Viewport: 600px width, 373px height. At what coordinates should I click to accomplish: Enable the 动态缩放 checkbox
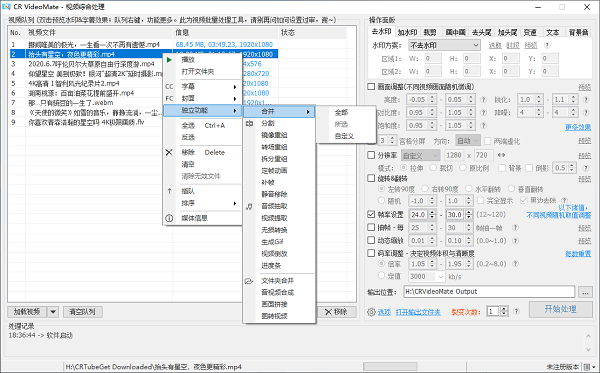tap(371, 240)
